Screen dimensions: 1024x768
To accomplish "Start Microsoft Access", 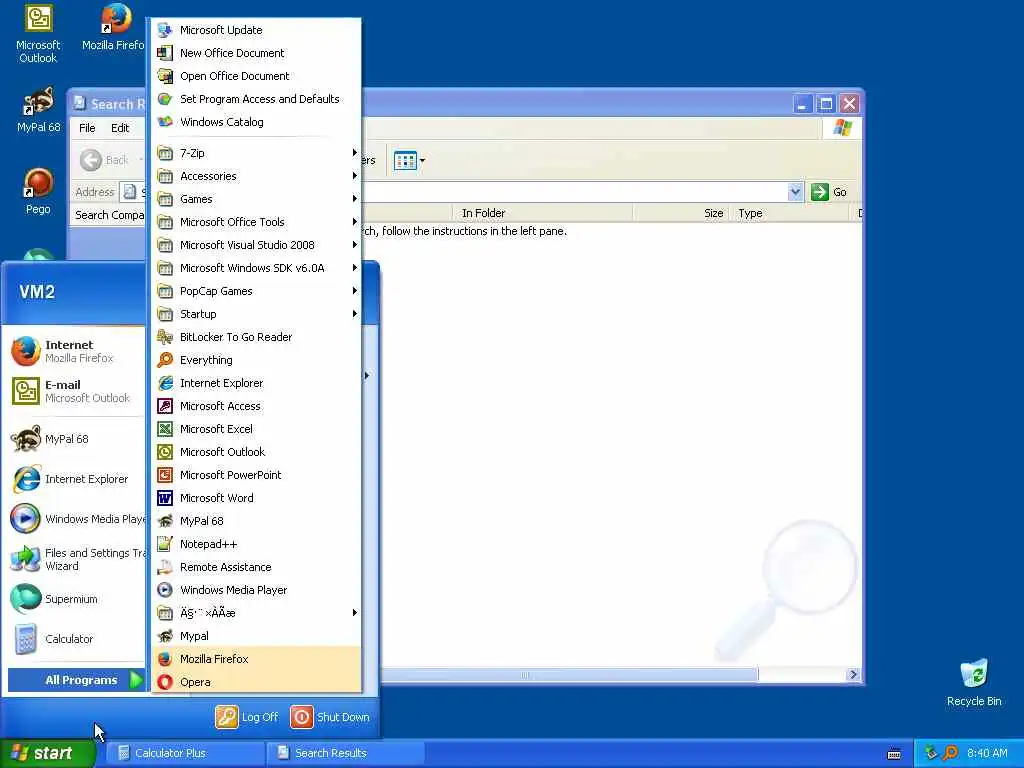I will click(x=256, y=406).
